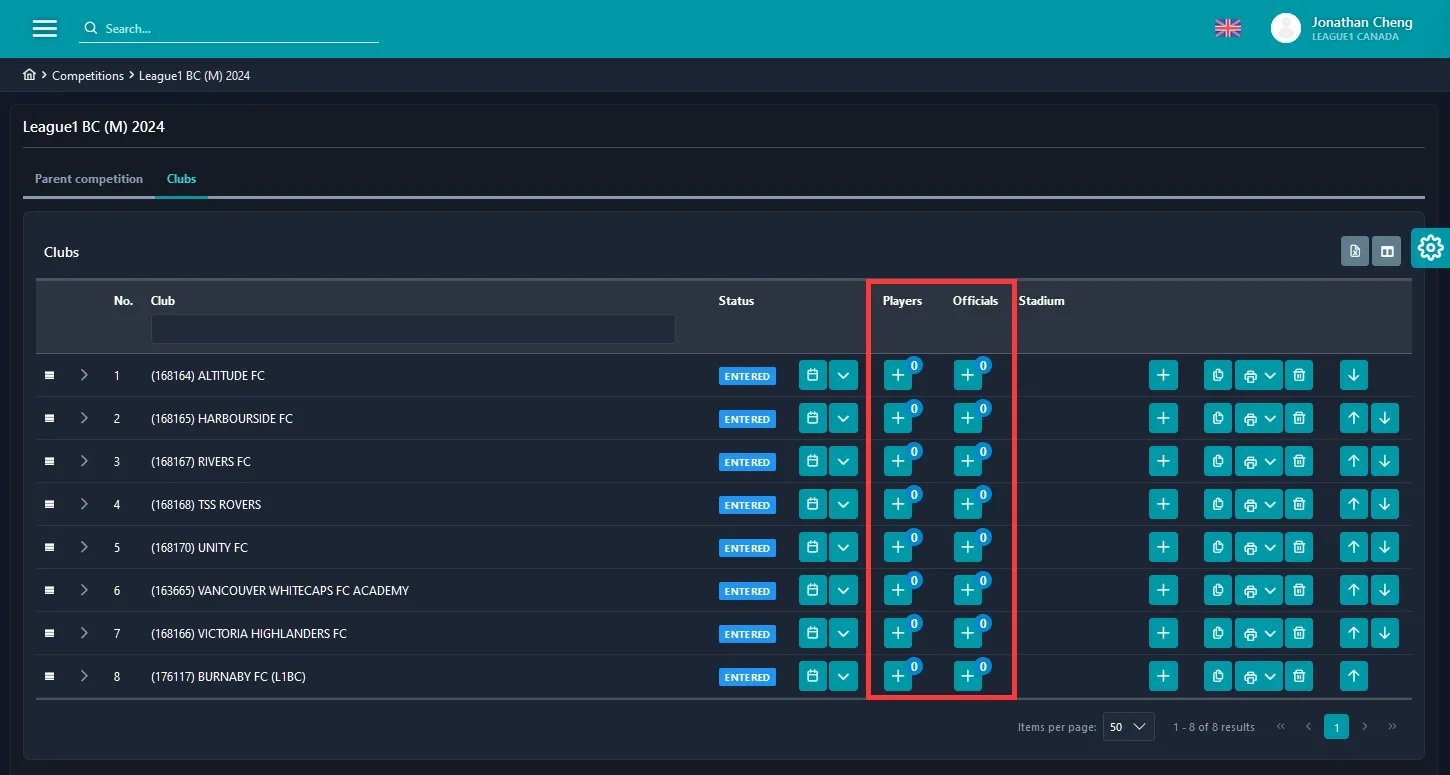Copy the VICTORIA HIGHLANDERS FC entry
This screenshot has height=775, width=1450.
[x=1218, y=633]
